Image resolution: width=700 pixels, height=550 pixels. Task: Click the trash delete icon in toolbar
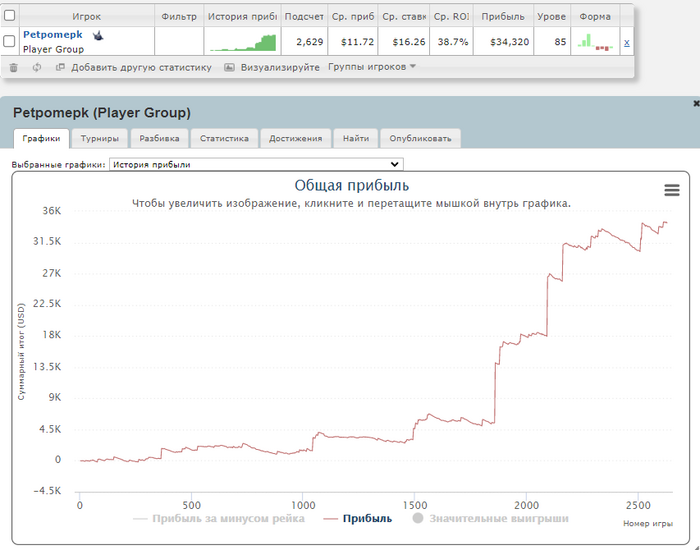tap(13, 67)
